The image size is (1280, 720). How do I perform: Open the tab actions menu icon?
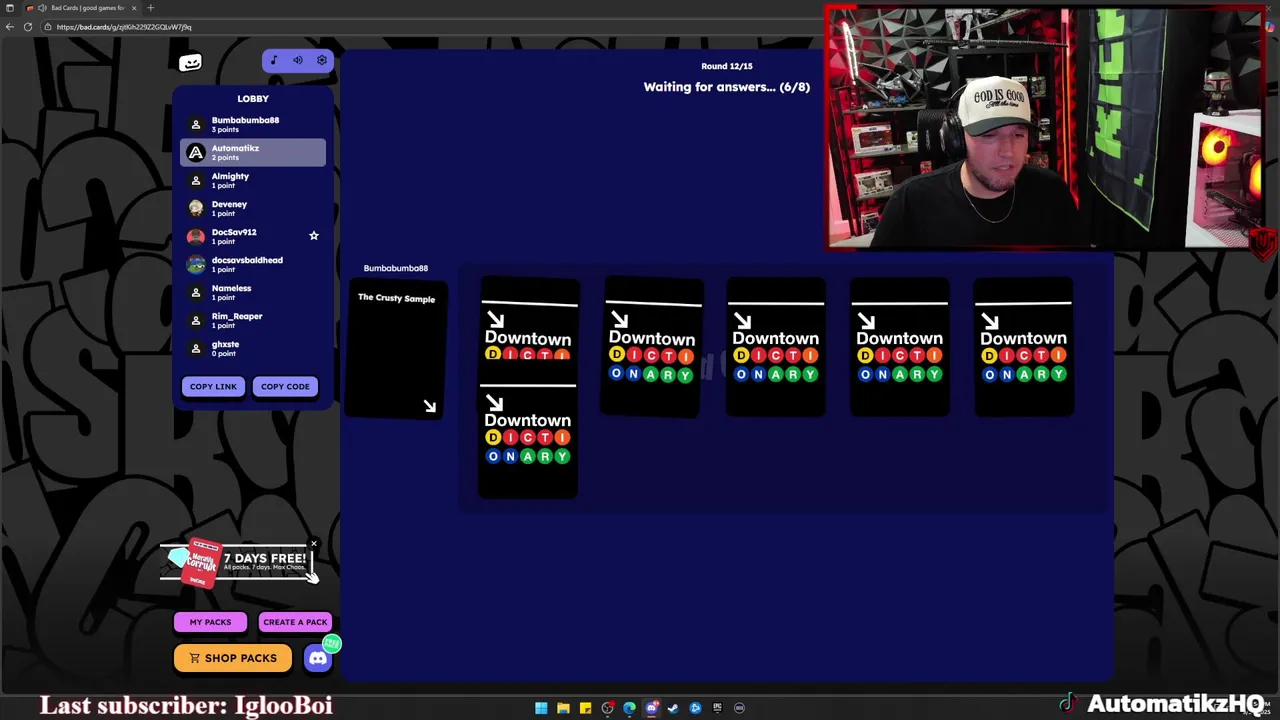tap(10, 8)
